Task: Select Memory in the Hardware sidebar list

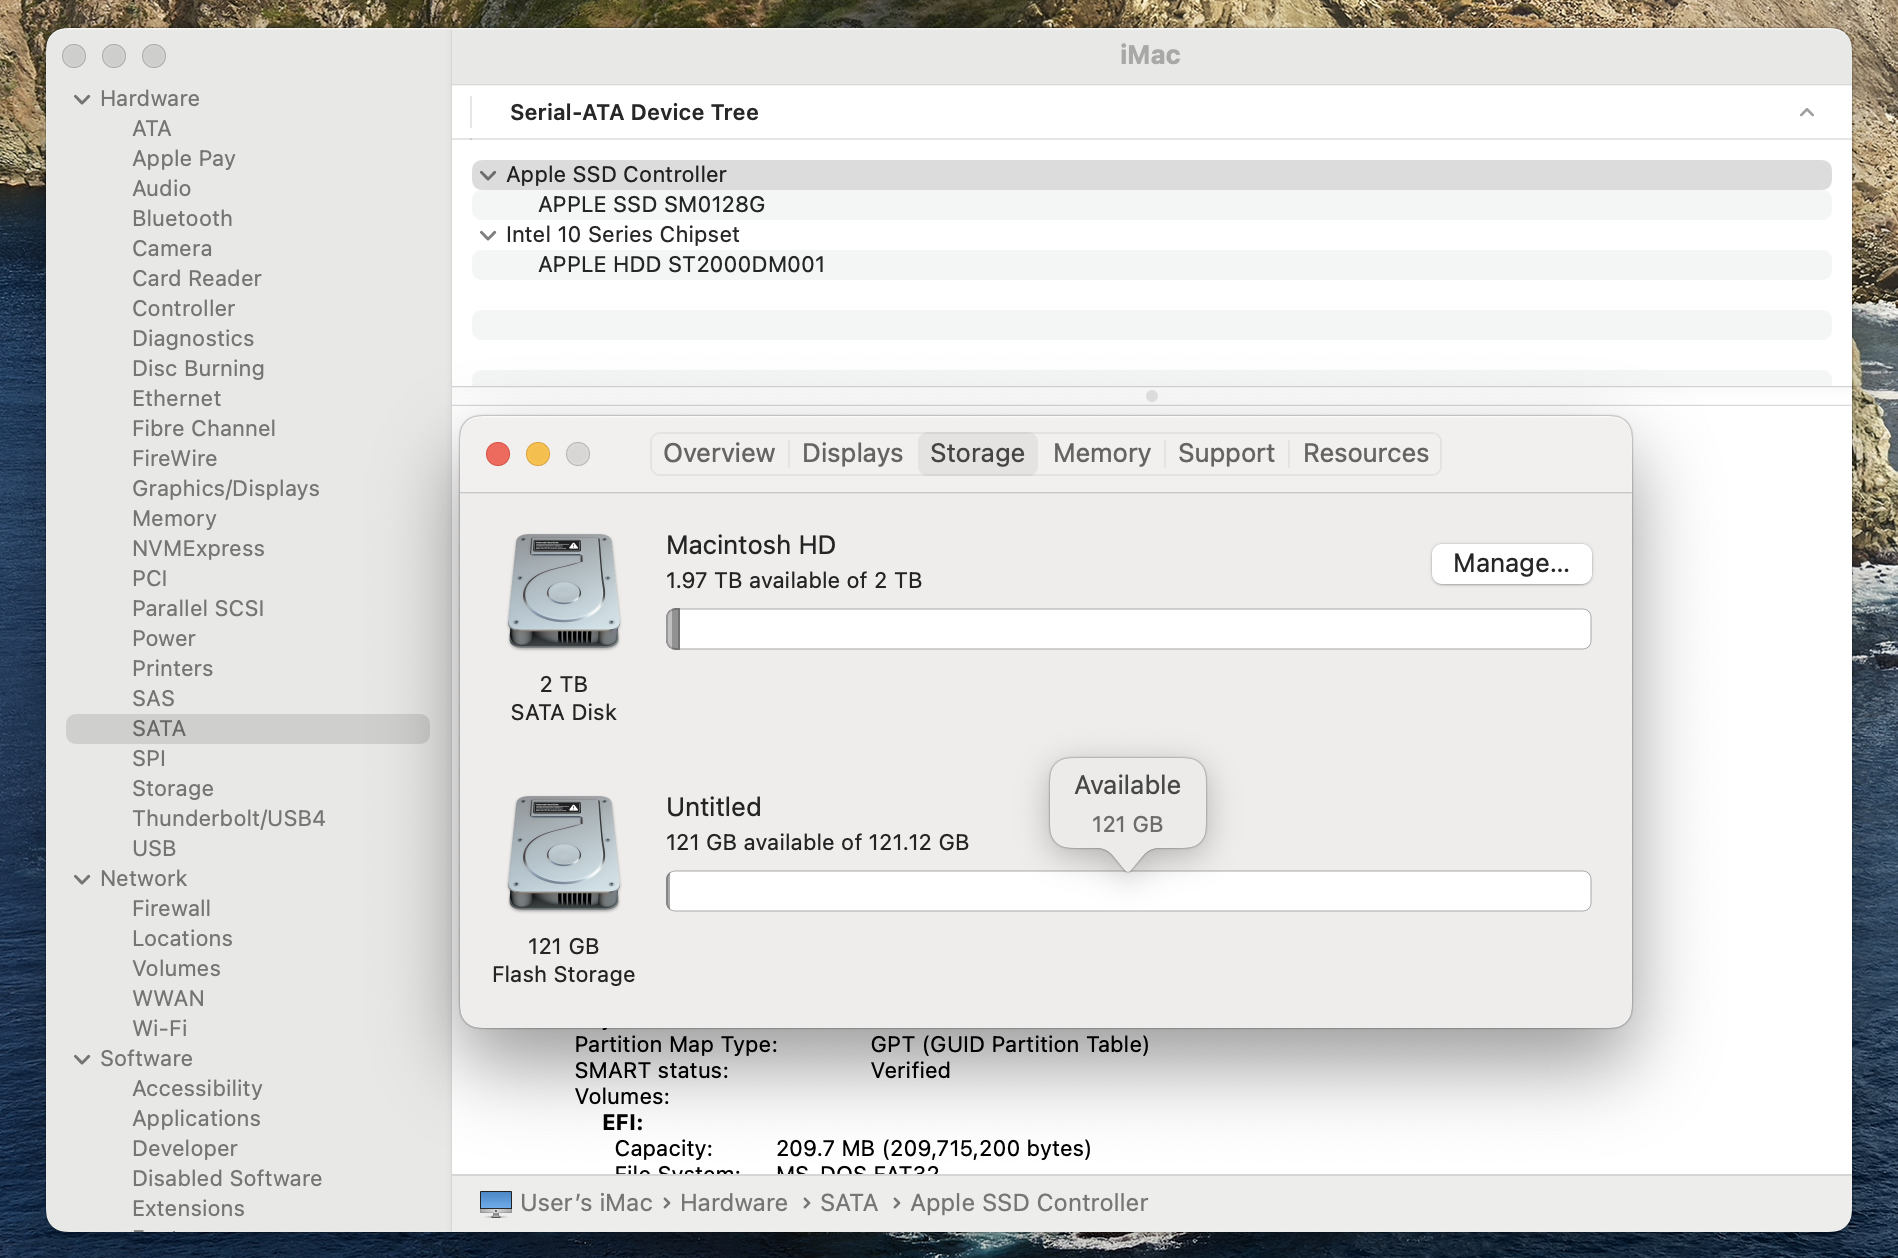Action: tap(174, 519)
